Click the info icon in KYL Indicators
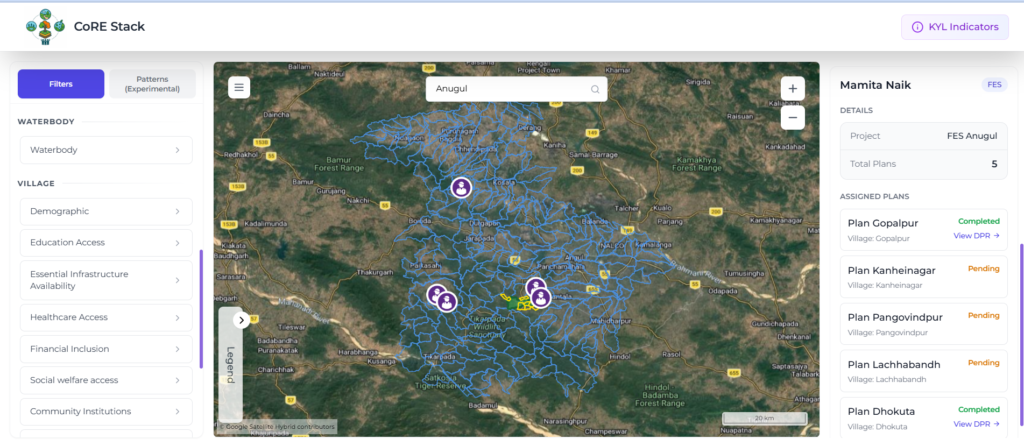This screenshot has height=446, width=1024. (917, 27)
